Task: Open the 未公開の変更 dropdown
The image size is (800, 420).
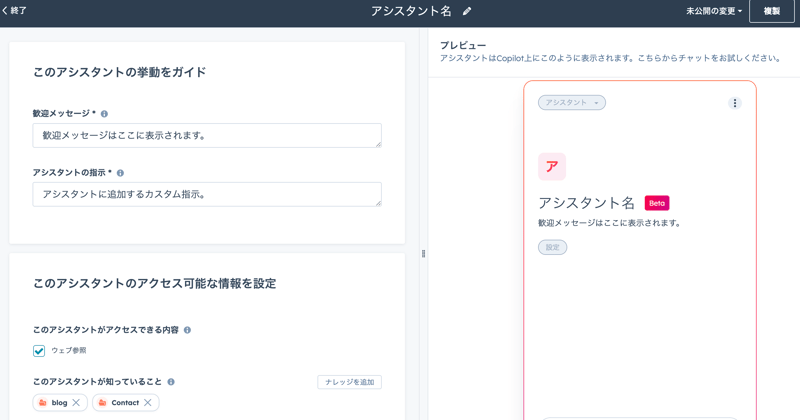Action: pyautogui.click(x=714, y=12)
